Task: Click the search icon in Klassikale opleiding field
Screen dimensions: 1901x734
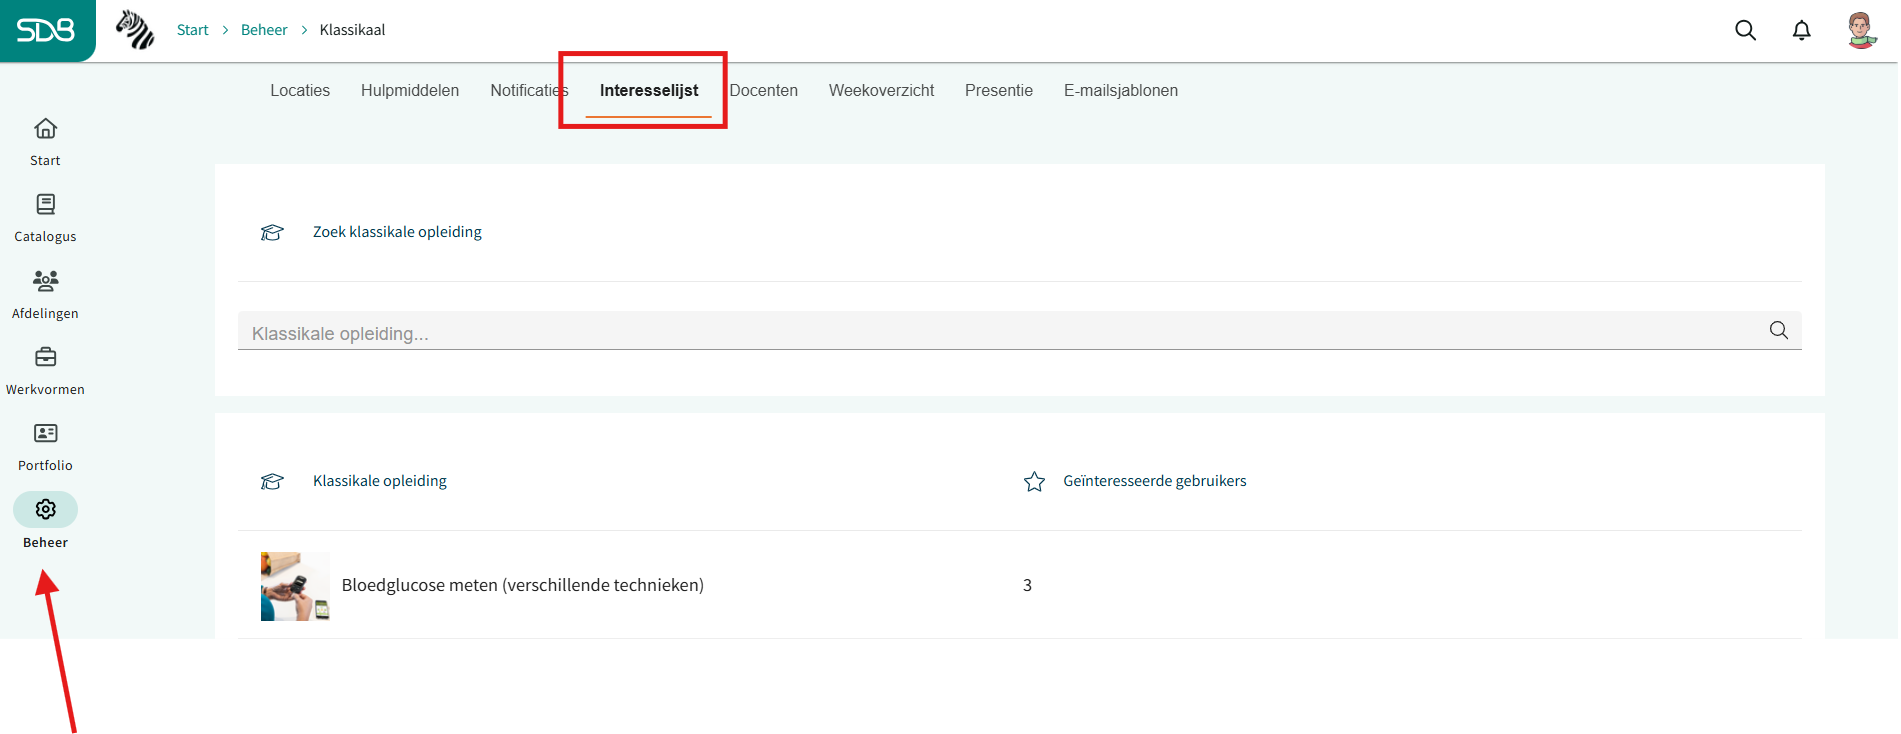Action: (1778, 330)
